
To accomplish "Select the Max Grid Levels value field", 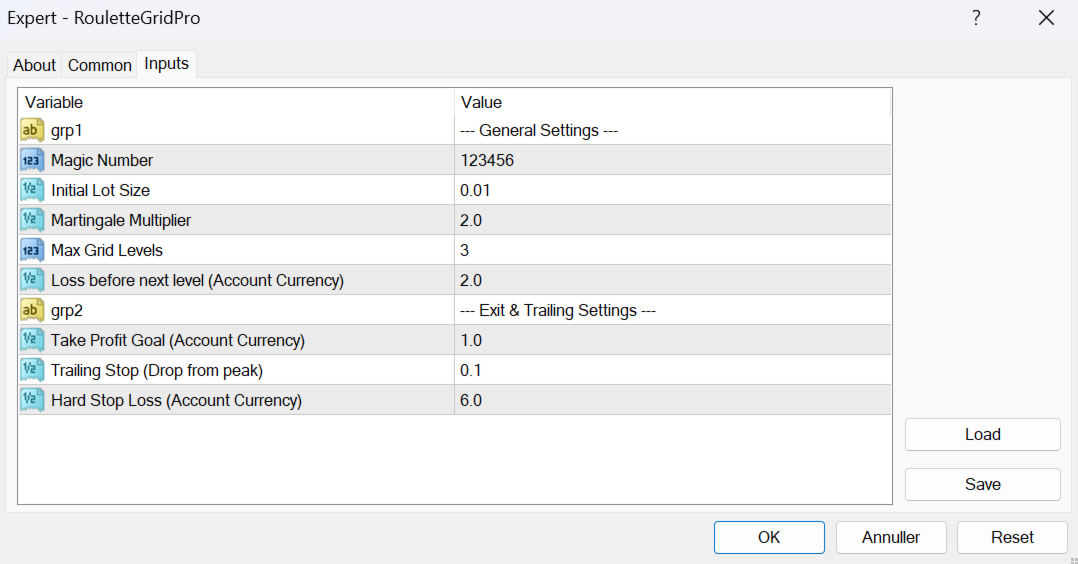I will tap(672, 250).
